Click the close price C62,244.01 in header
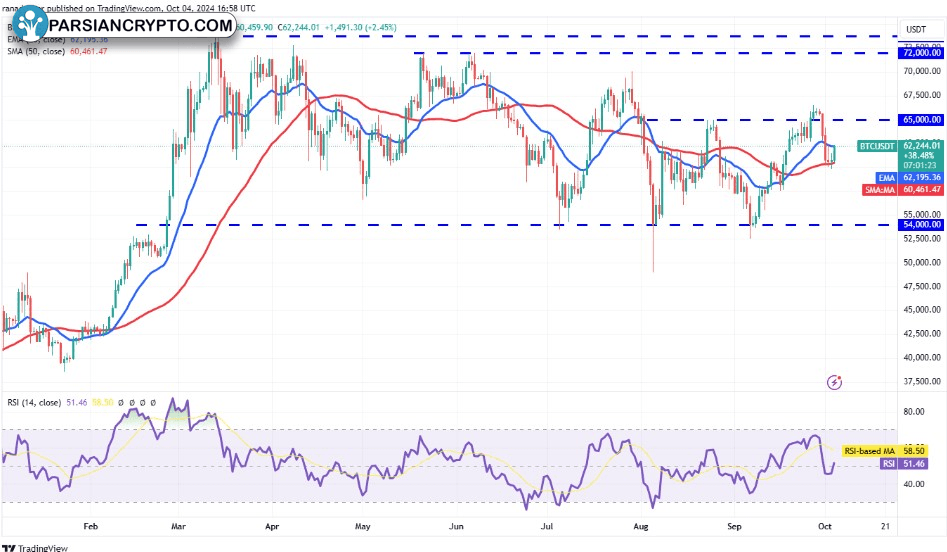The image size is (947, 552). pos(298,27)
